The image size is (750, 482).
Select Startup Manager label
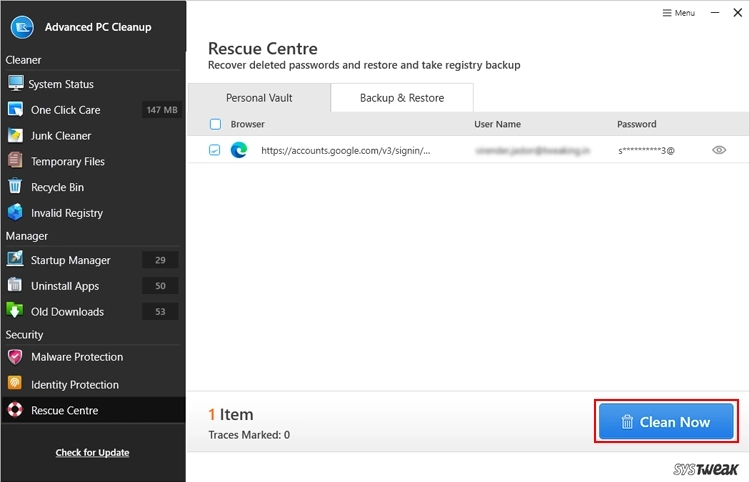pyautogui.click(x=71, y=260)
